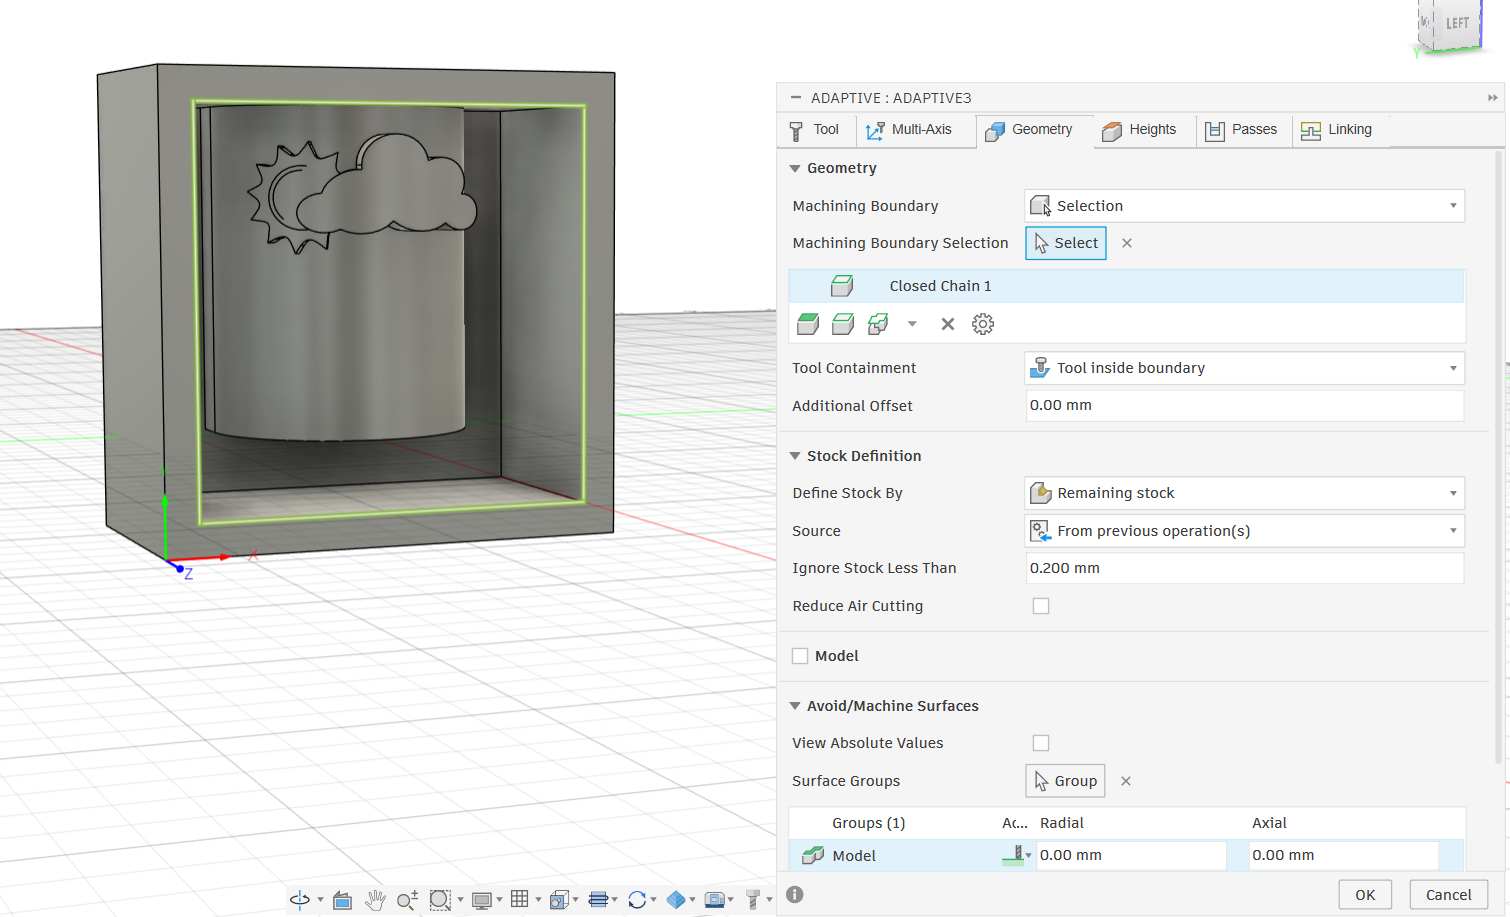Open the Source dropdown
The image size is (1510, 917).
(x=1244, y=531)
